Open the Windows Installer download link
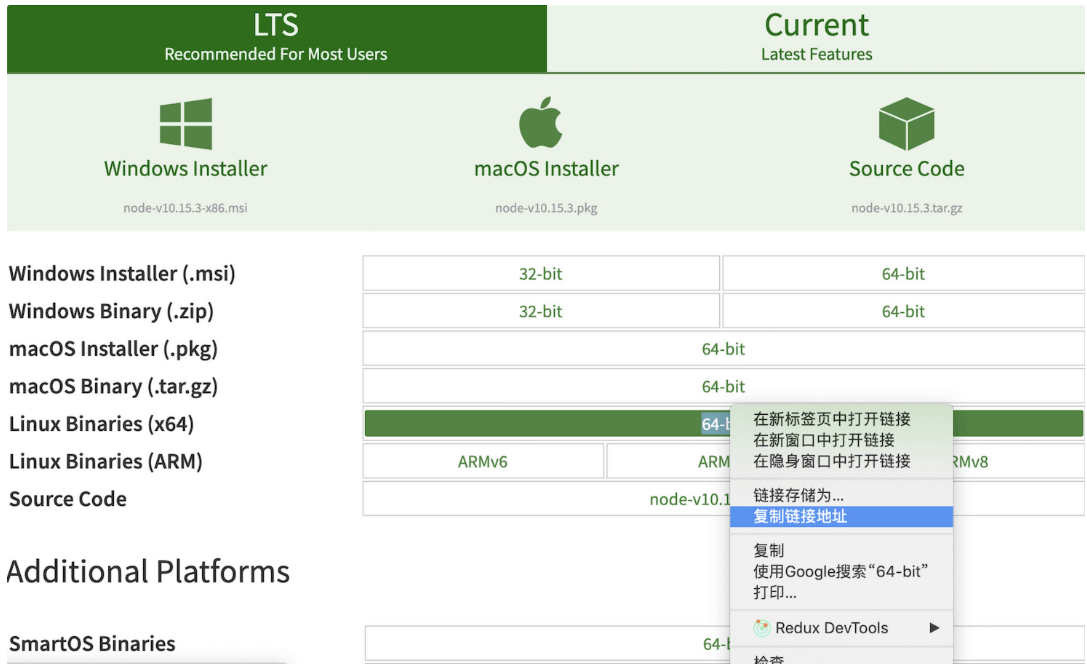 (x=186, y=168)
